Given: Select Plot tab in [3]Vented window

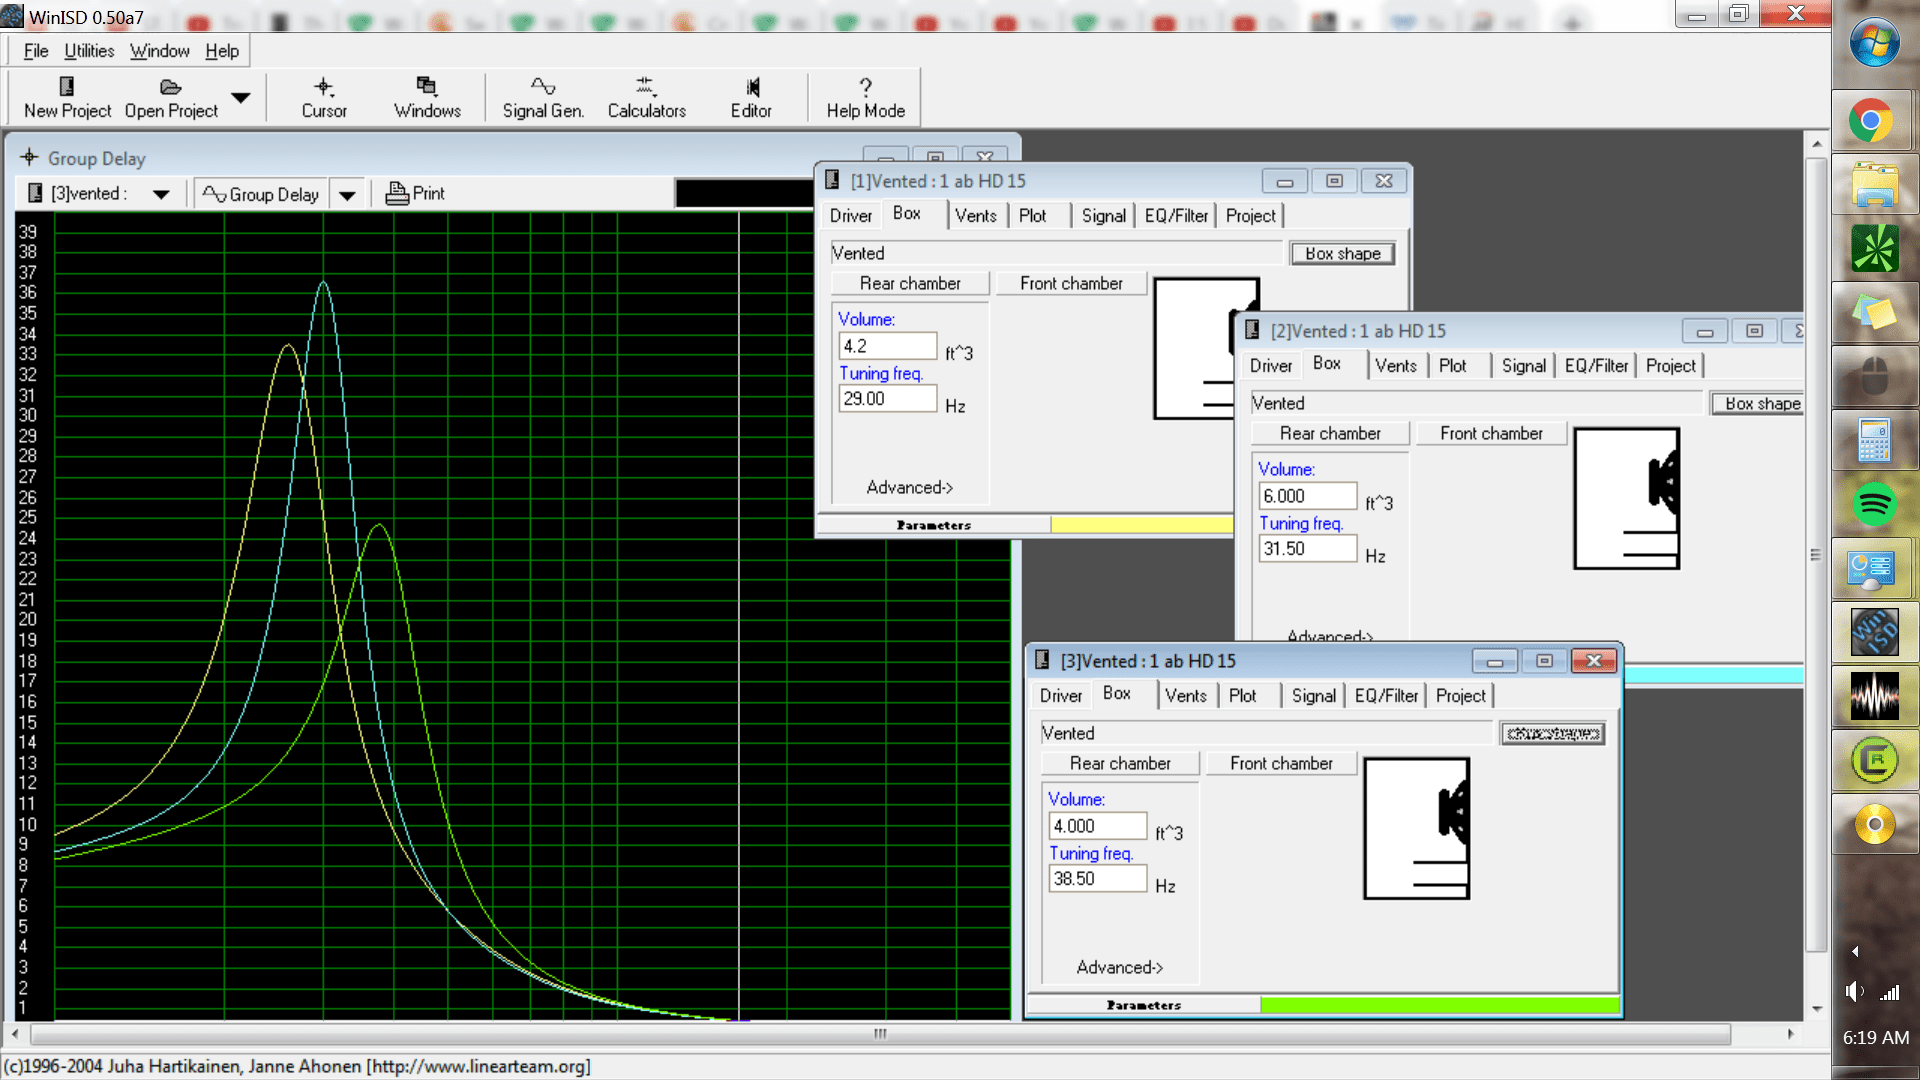Looking at the screenshot, I should click(x=1242, y=695).
